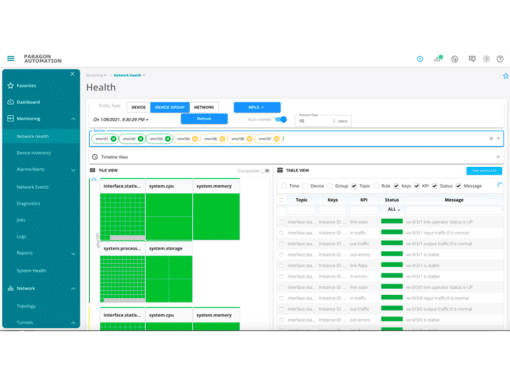This screenshot has width=510, height=382.
Task: Close the left navigation panel
Action: tap(72, 74)
